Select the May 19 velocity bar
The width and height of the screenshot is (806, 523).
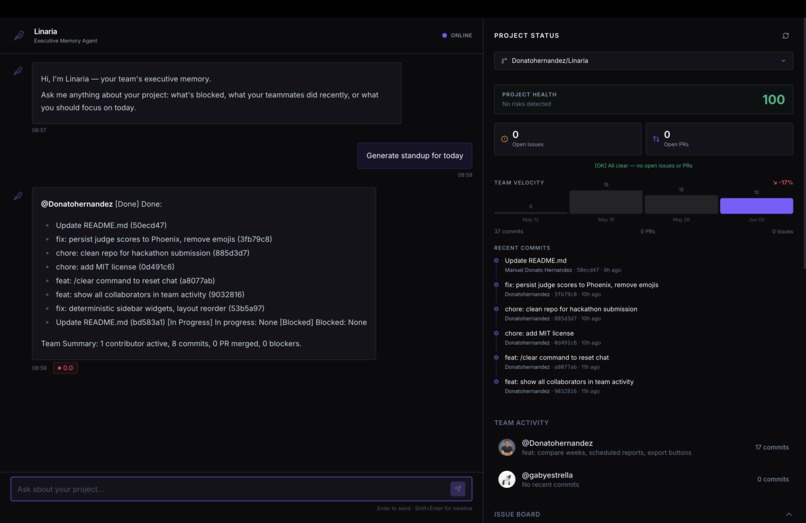[606, 202]
